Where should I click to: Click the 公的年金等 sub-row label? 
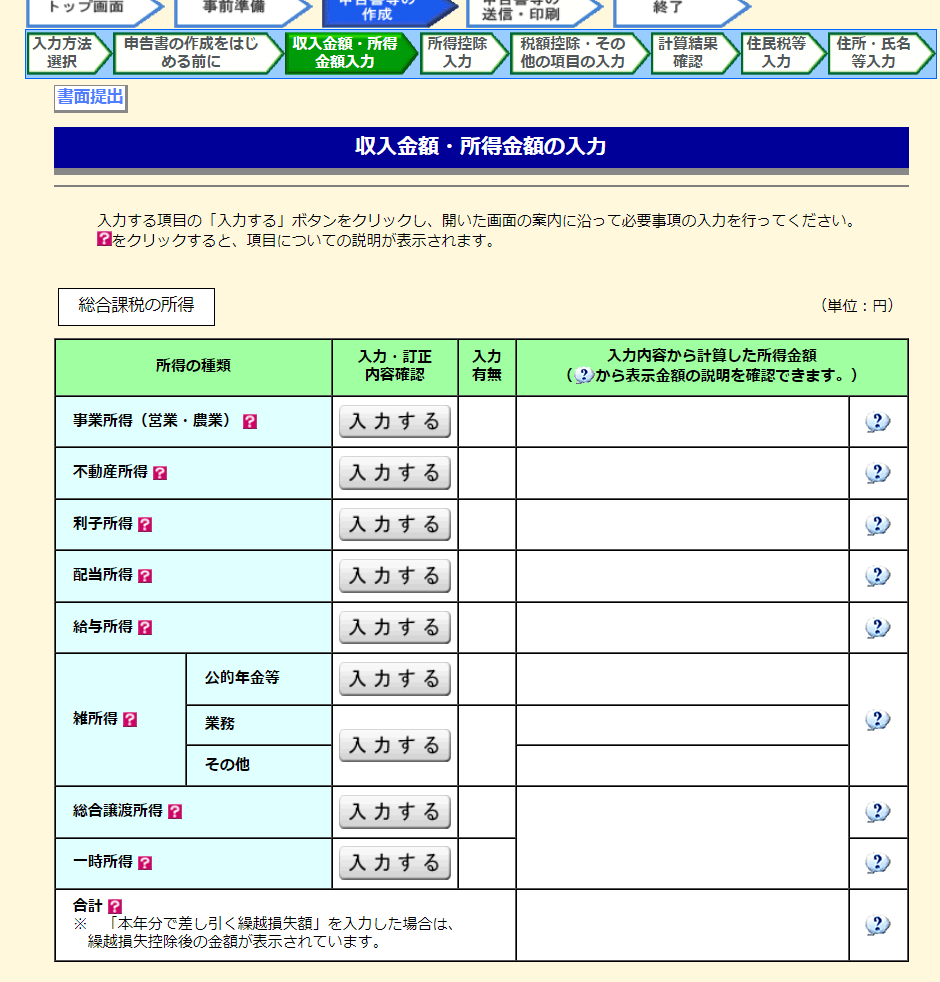242,678
